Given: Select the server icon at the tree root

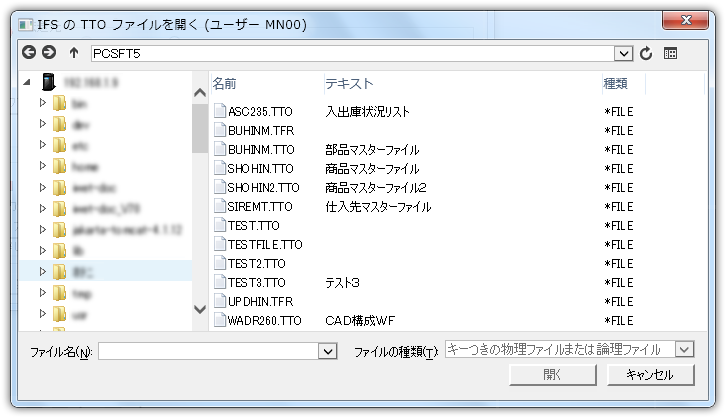Looking at the screenshot, I should click(47, 83).
